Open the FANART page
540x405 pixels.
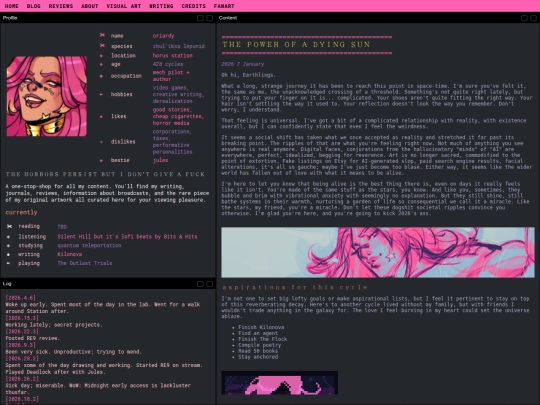[x=224, y=6]
